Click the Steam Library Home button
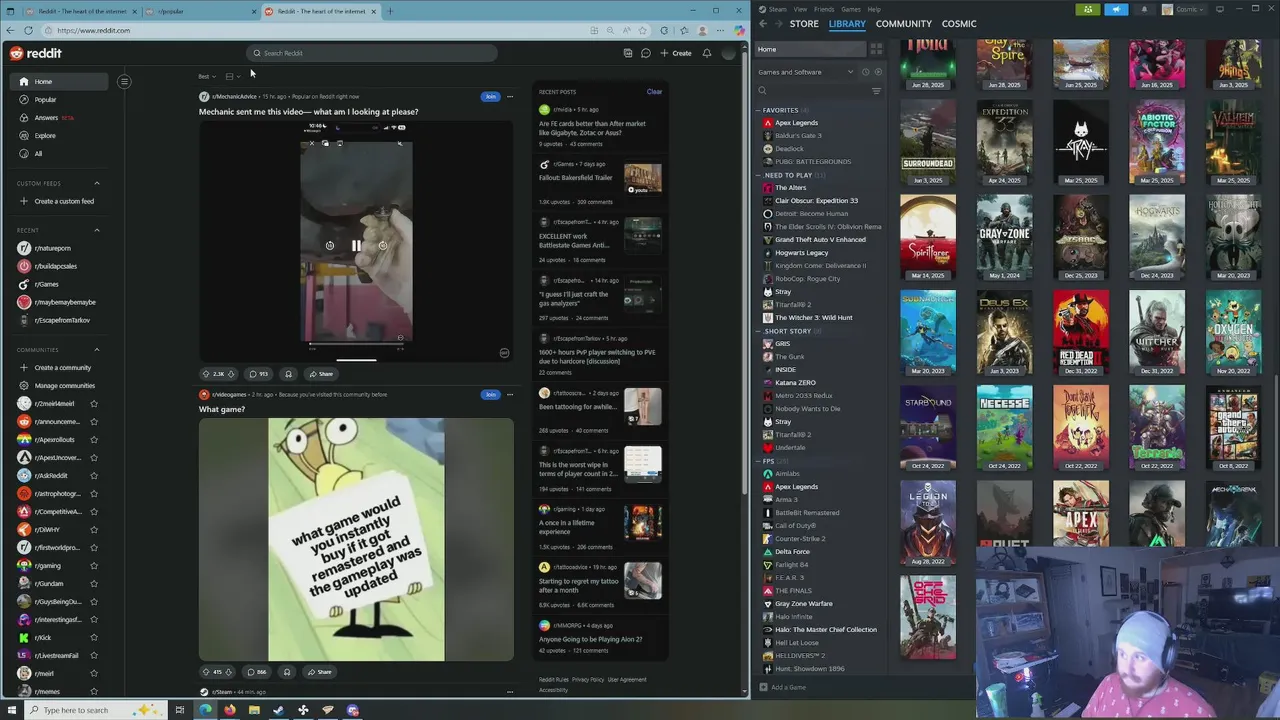Screen dimensions: 1280x720 pyautogui.click(x=811, y=49)
